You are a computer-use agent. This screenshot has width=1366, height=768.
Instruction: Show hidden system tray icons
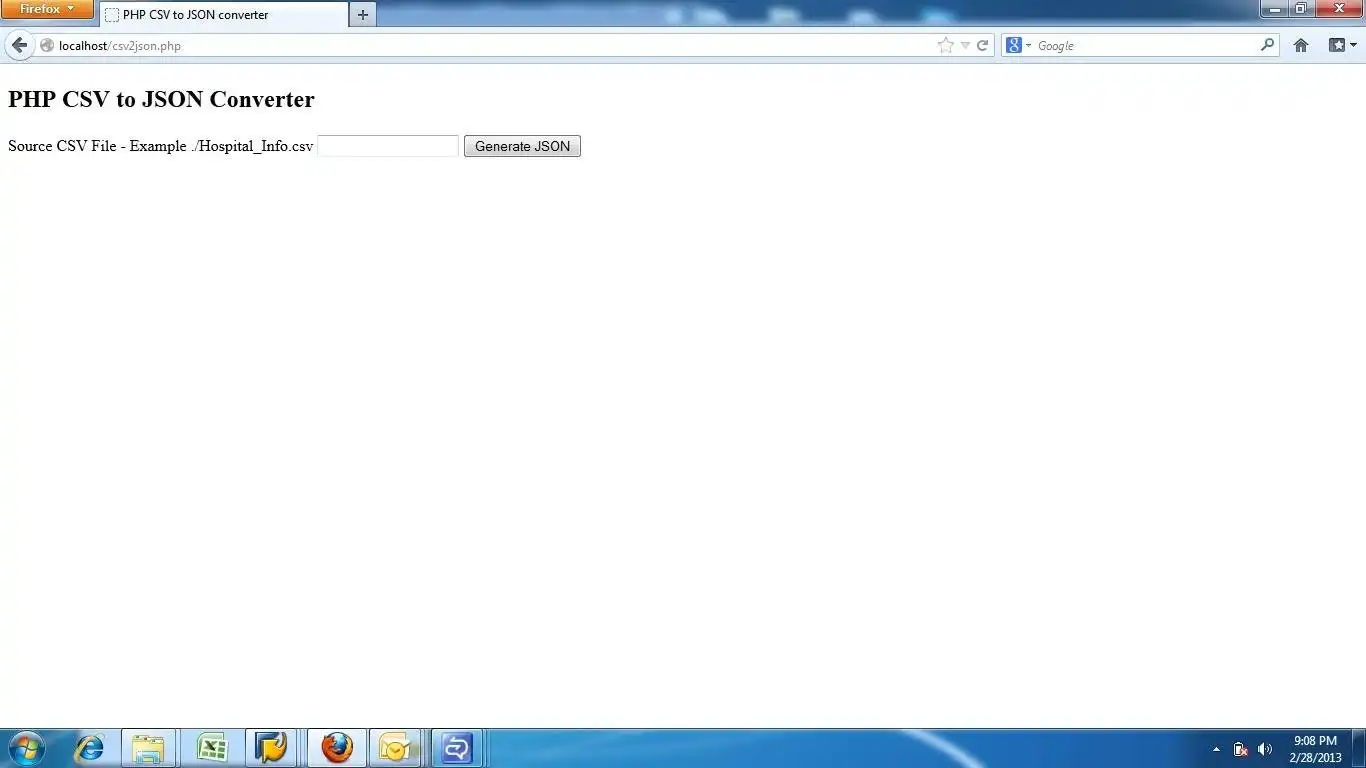click(x=1216, y=749)
